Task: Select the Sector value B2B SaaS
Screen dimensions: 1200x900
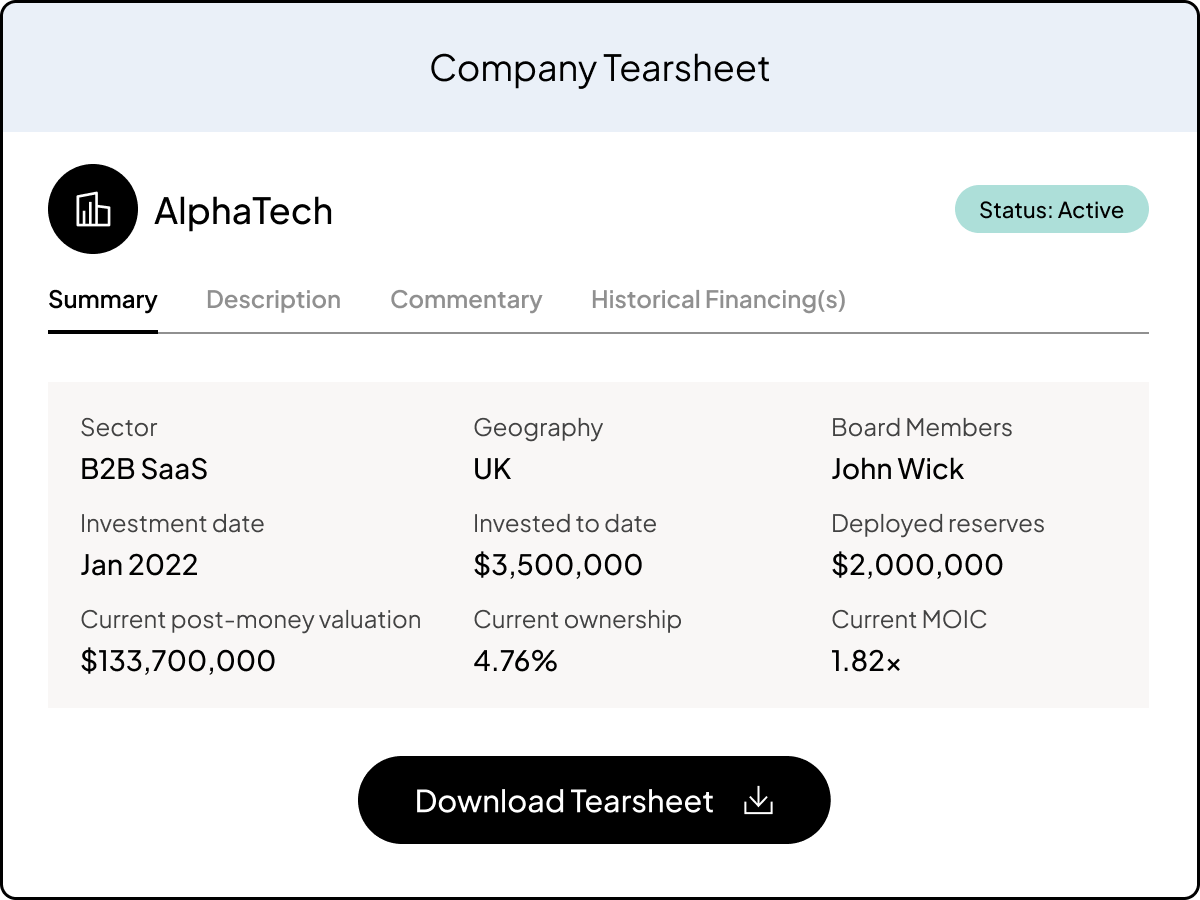Action: click(143, 468)
